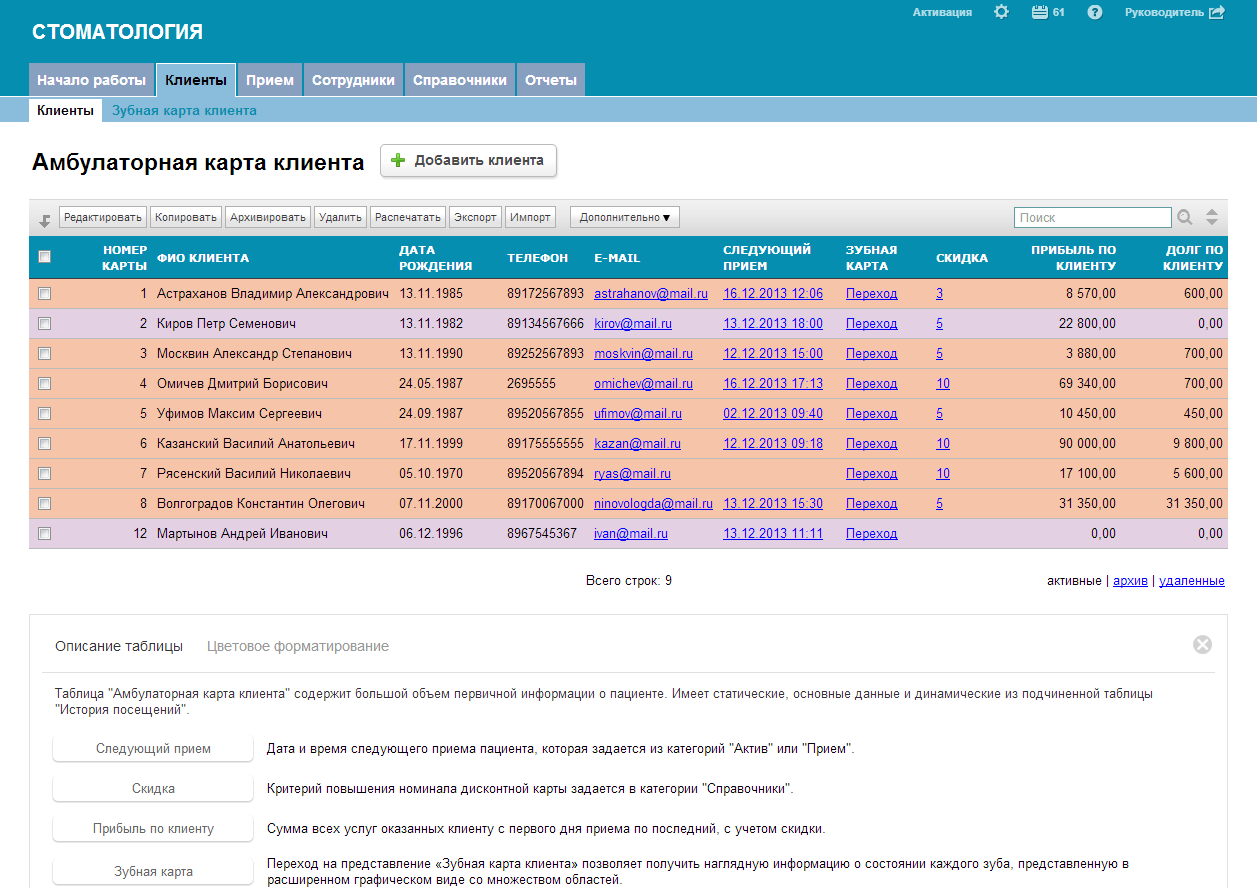The image size is (1257, 888).
Task: Open the архив link below the table
Action: coord(1130,580)
